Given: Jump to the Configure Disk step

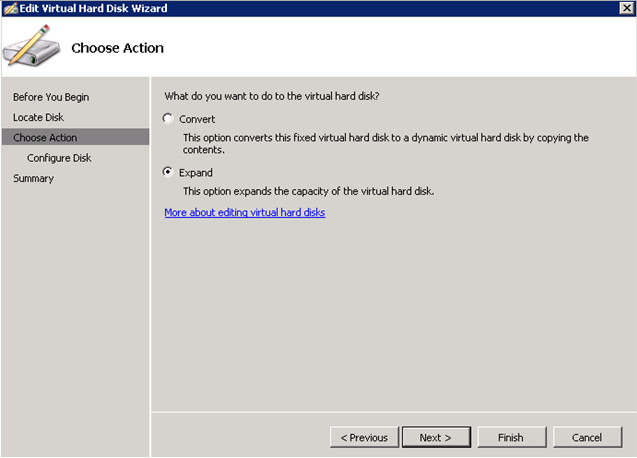Looking at the screenshot, I should pos(59,158).
